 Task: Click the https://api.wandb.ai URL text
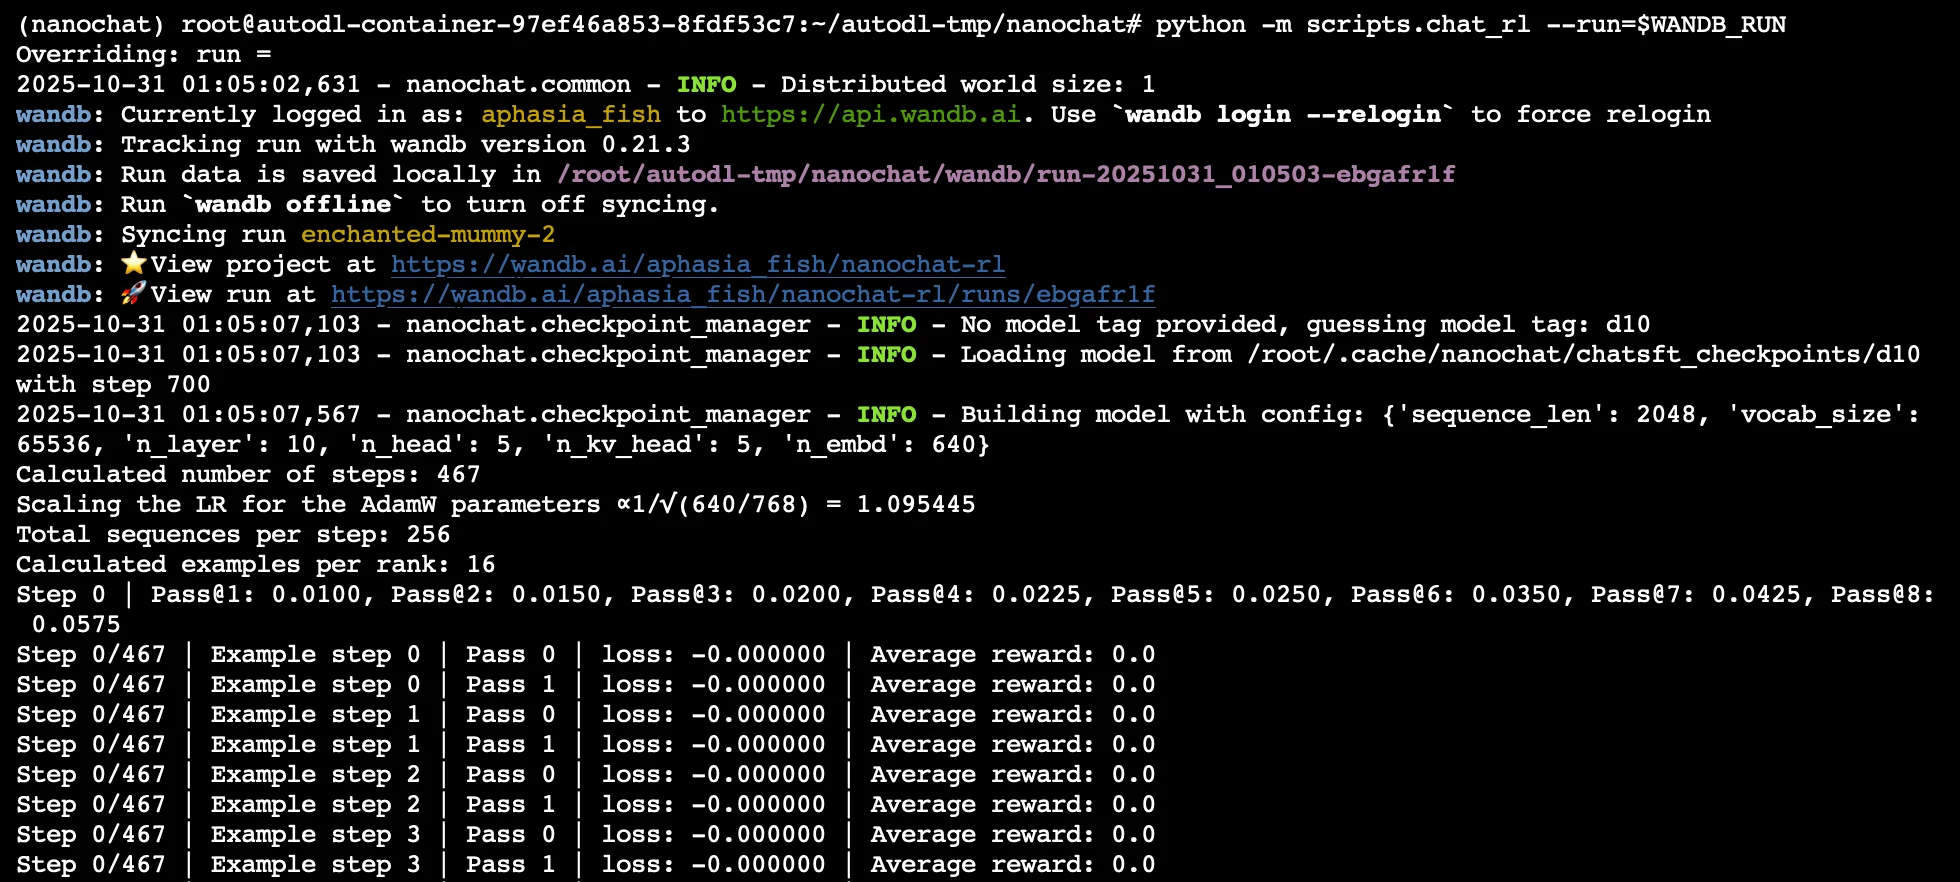click(871, 115)
